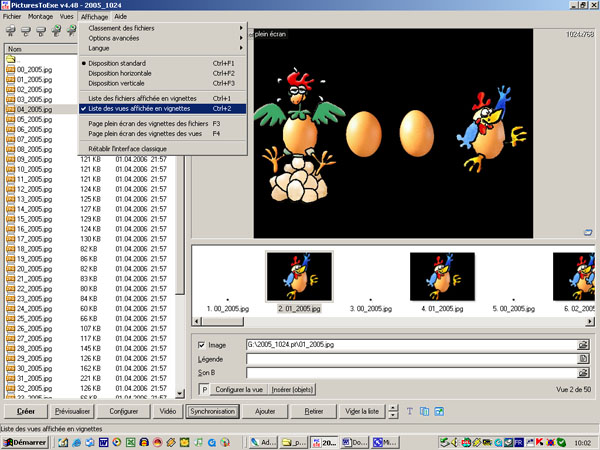Viewport: 600px width, 450px height.
Task: Click the small blue icon at preview's bottom-right corner
Action: click(x=588, y=232)
